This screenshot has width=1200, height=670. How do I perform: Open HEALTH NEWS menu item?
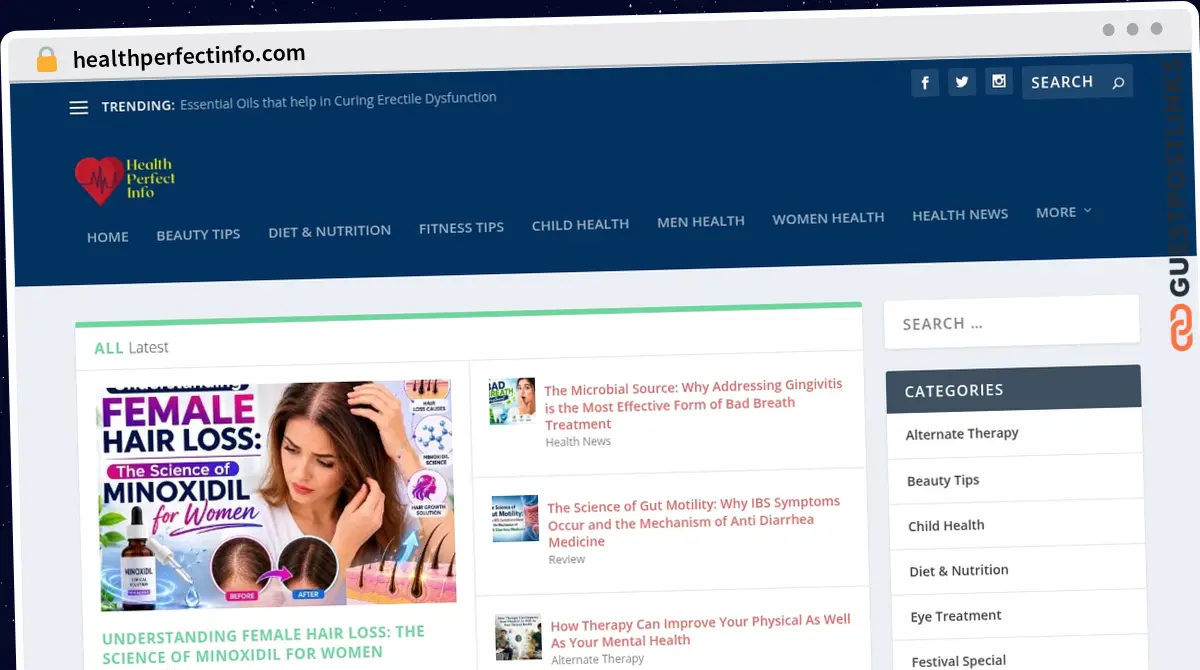tap(960, 214)
